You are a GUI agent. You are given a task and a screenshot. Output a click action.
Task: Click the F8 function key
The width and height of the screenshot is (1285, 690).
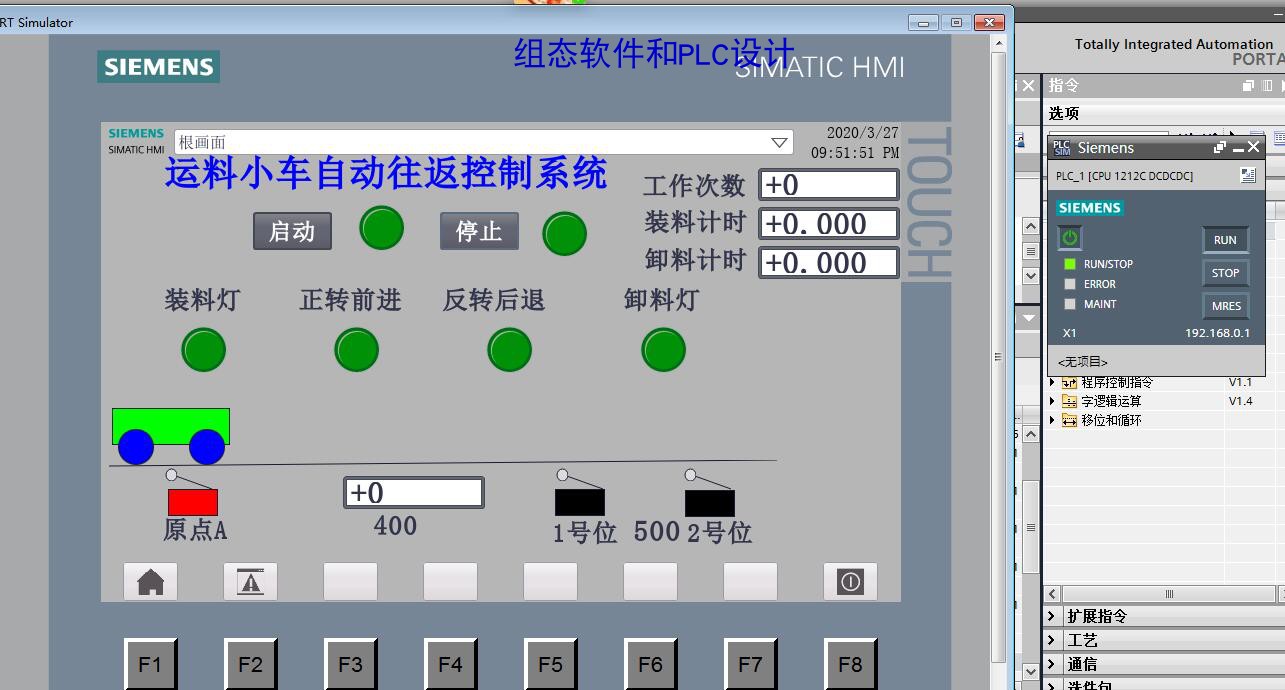coord(850,664)
